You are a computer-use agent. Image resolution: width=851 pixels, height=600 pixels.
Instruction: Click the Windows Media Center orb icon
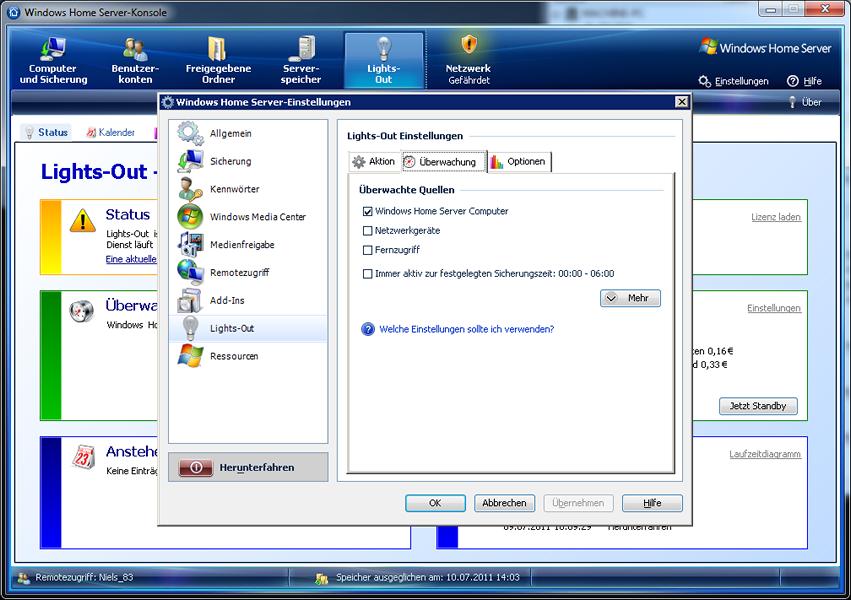pyautogui.click(x=190, y=216)
